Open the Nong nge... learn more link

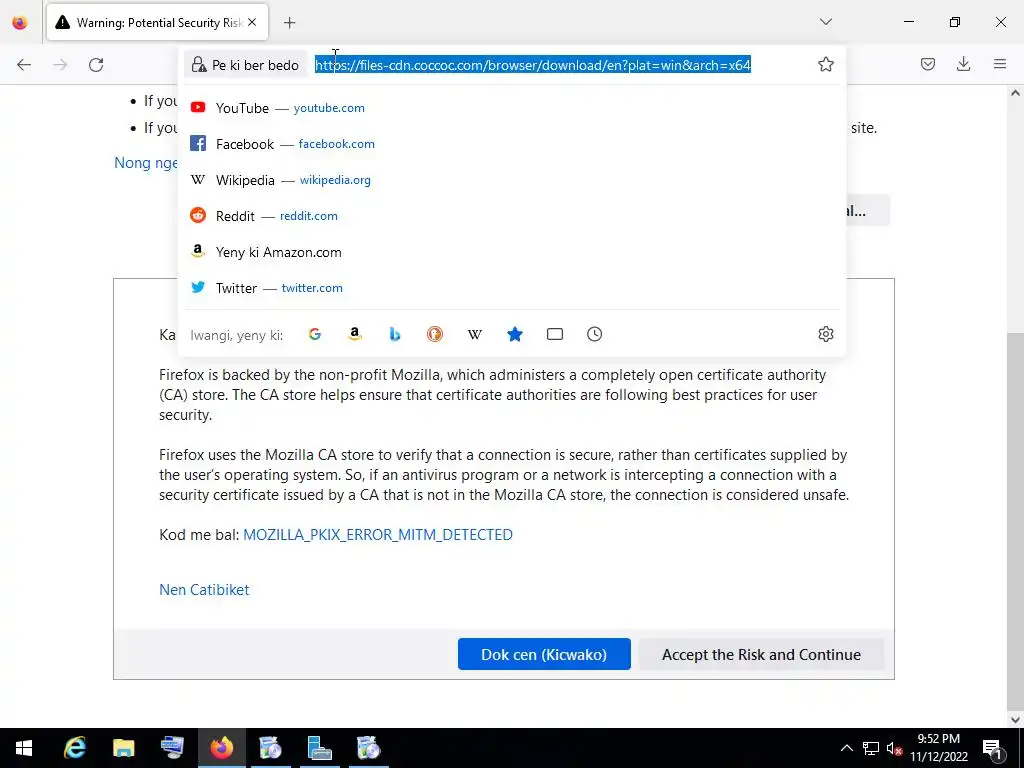point(146,163)
